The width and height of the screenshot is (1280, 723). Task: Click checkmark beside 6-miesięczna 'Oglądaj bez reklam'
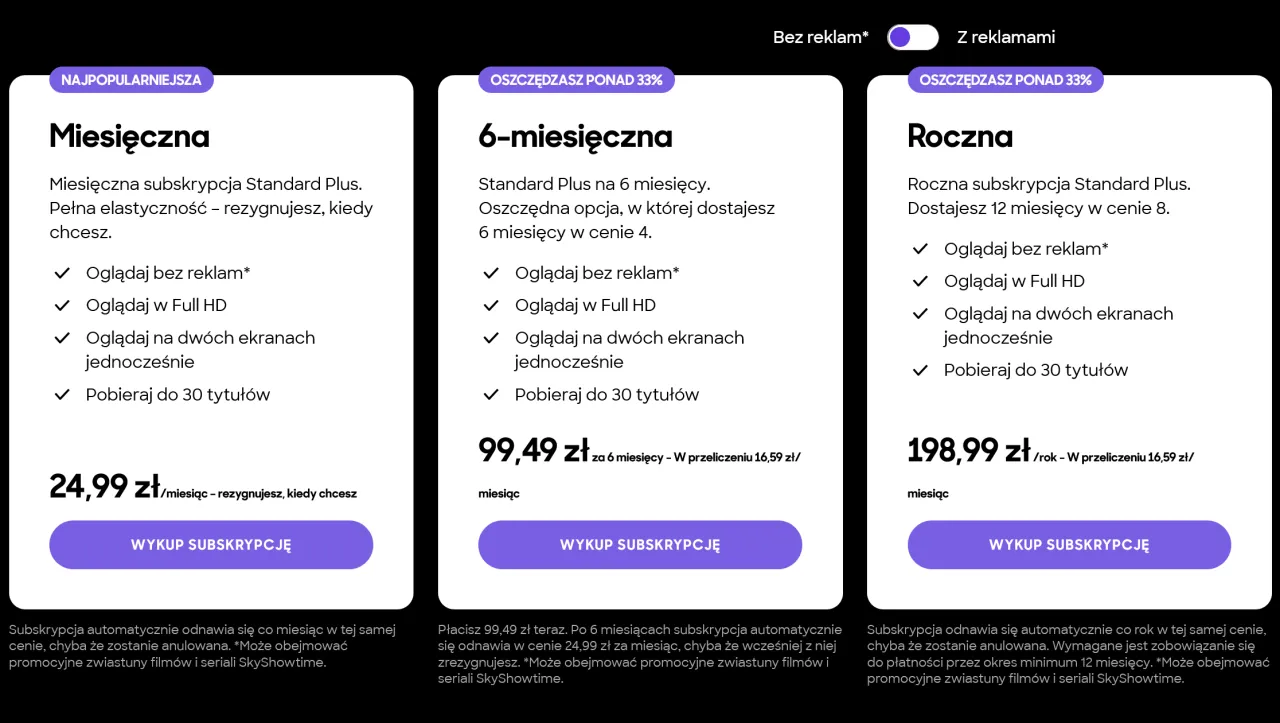pyautogui.click(x=491, y=273)
